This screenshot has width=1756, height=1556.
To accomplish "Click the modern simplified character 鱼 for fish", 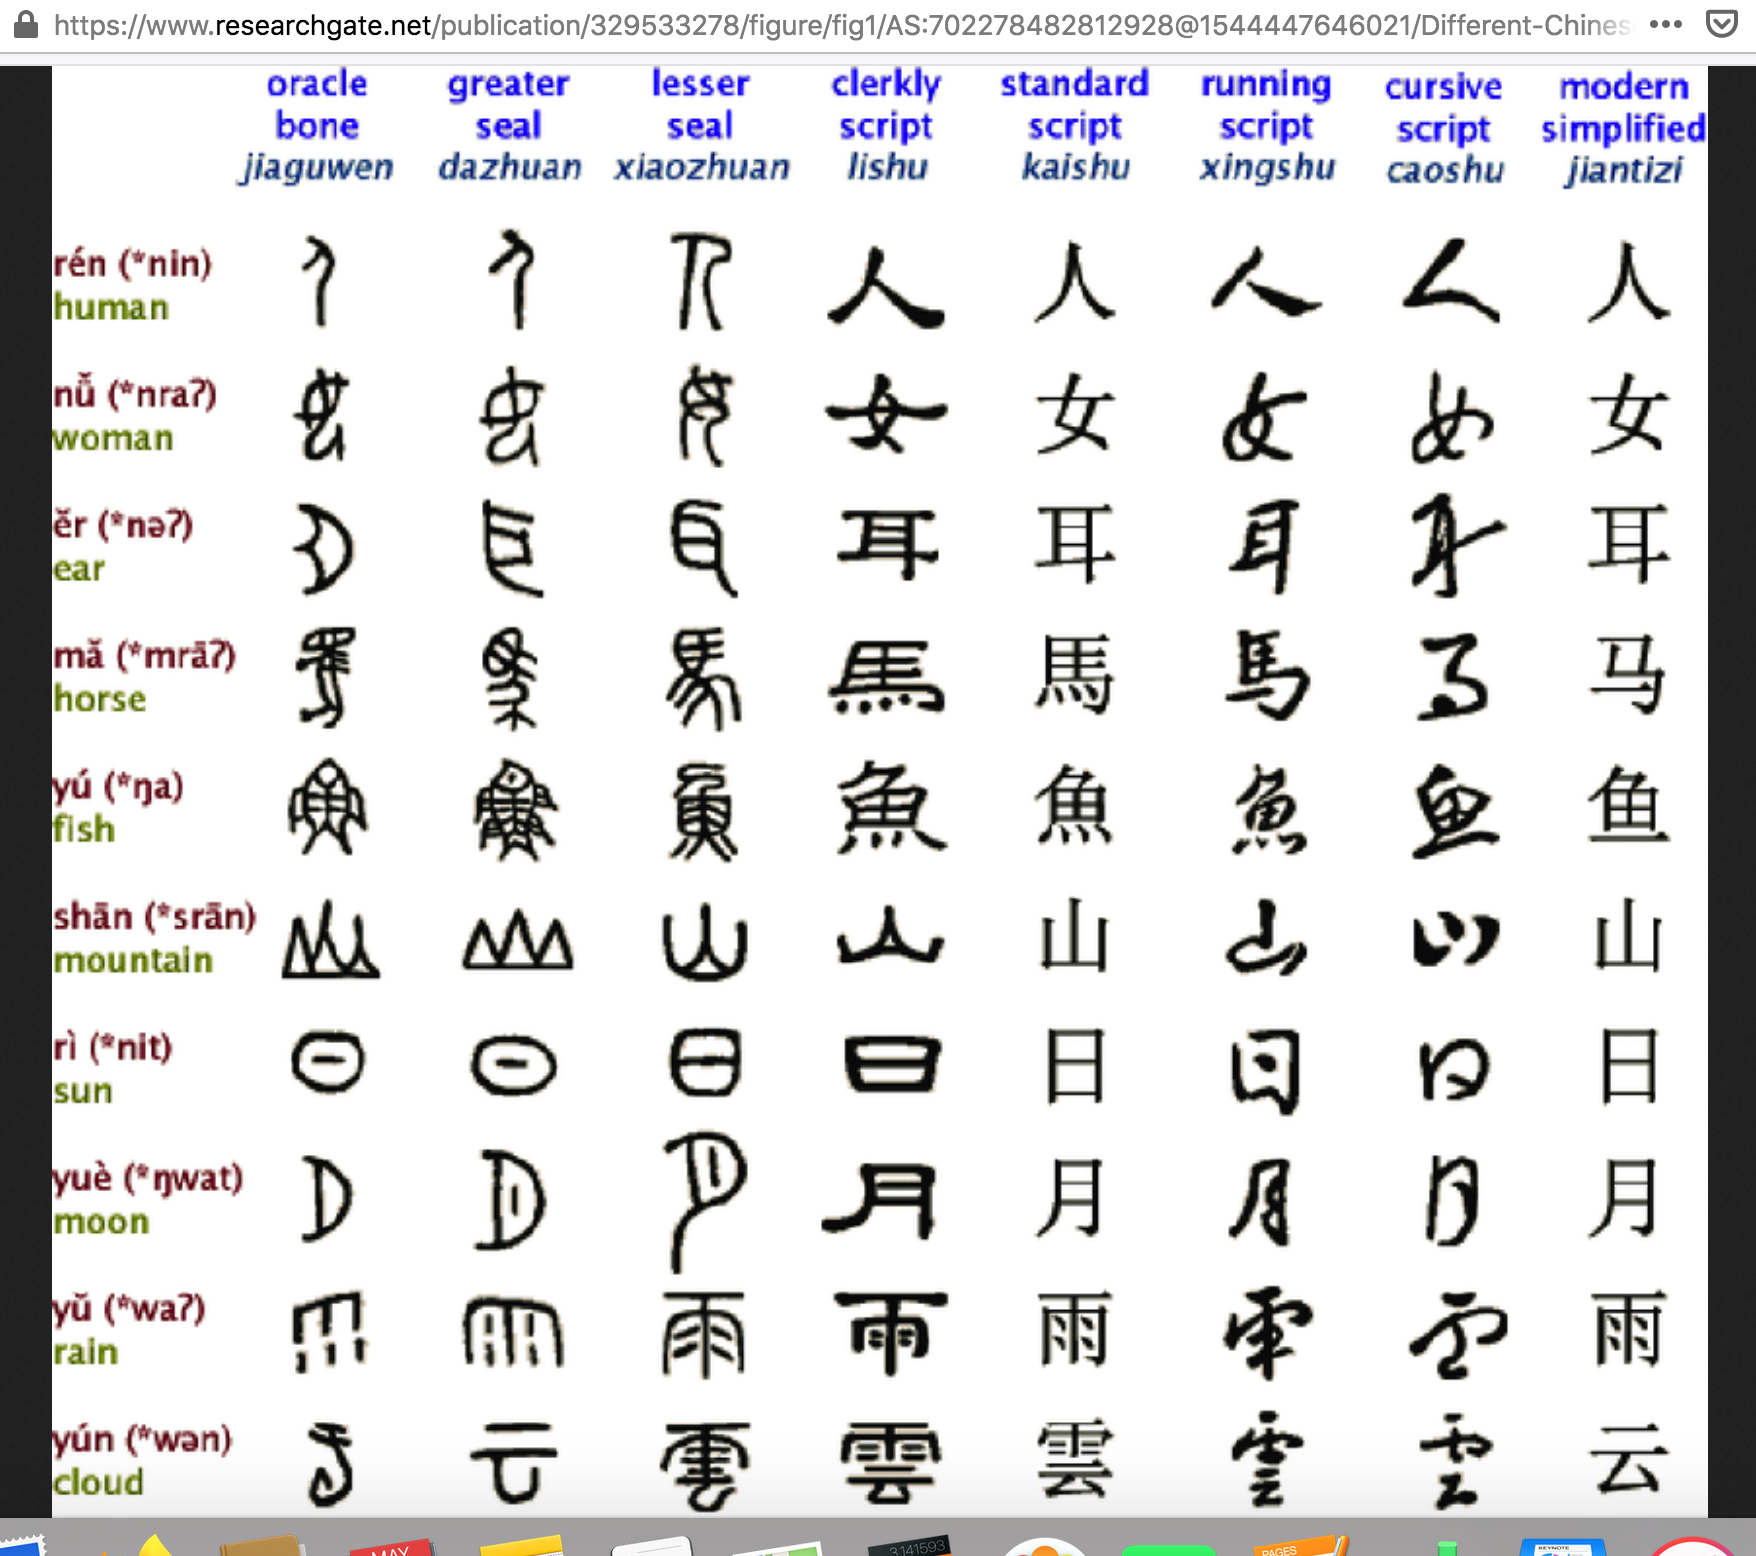I will point(1629,806).
